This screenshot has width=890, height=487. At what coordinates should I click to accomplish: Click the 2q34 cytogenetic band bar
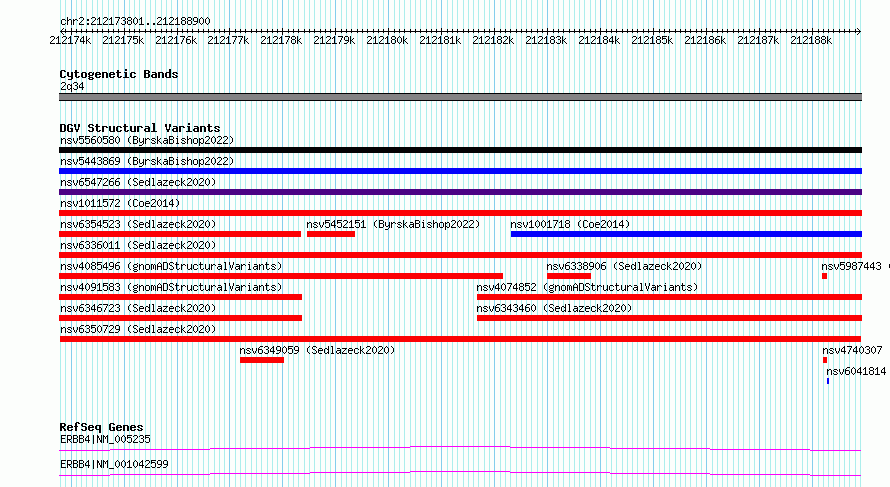click(x=460, y=97)
